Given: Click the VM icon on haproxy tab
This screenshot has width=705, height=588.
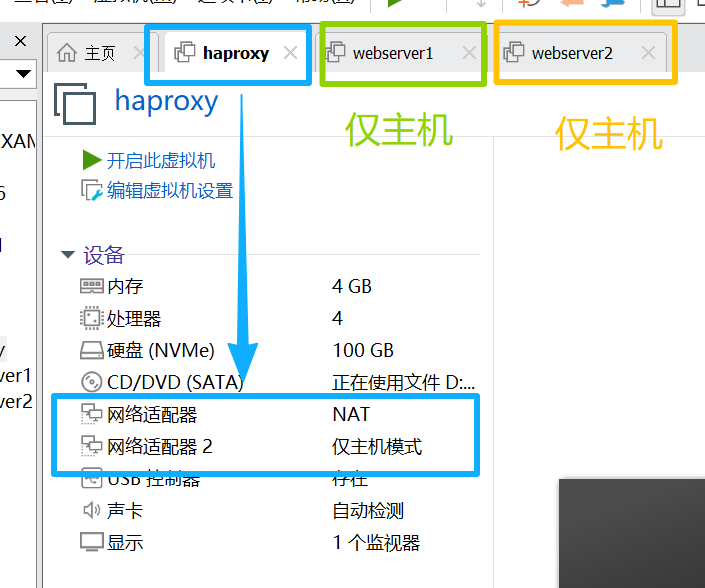Looking at the screenshot, I should click(x=184, y=52).
